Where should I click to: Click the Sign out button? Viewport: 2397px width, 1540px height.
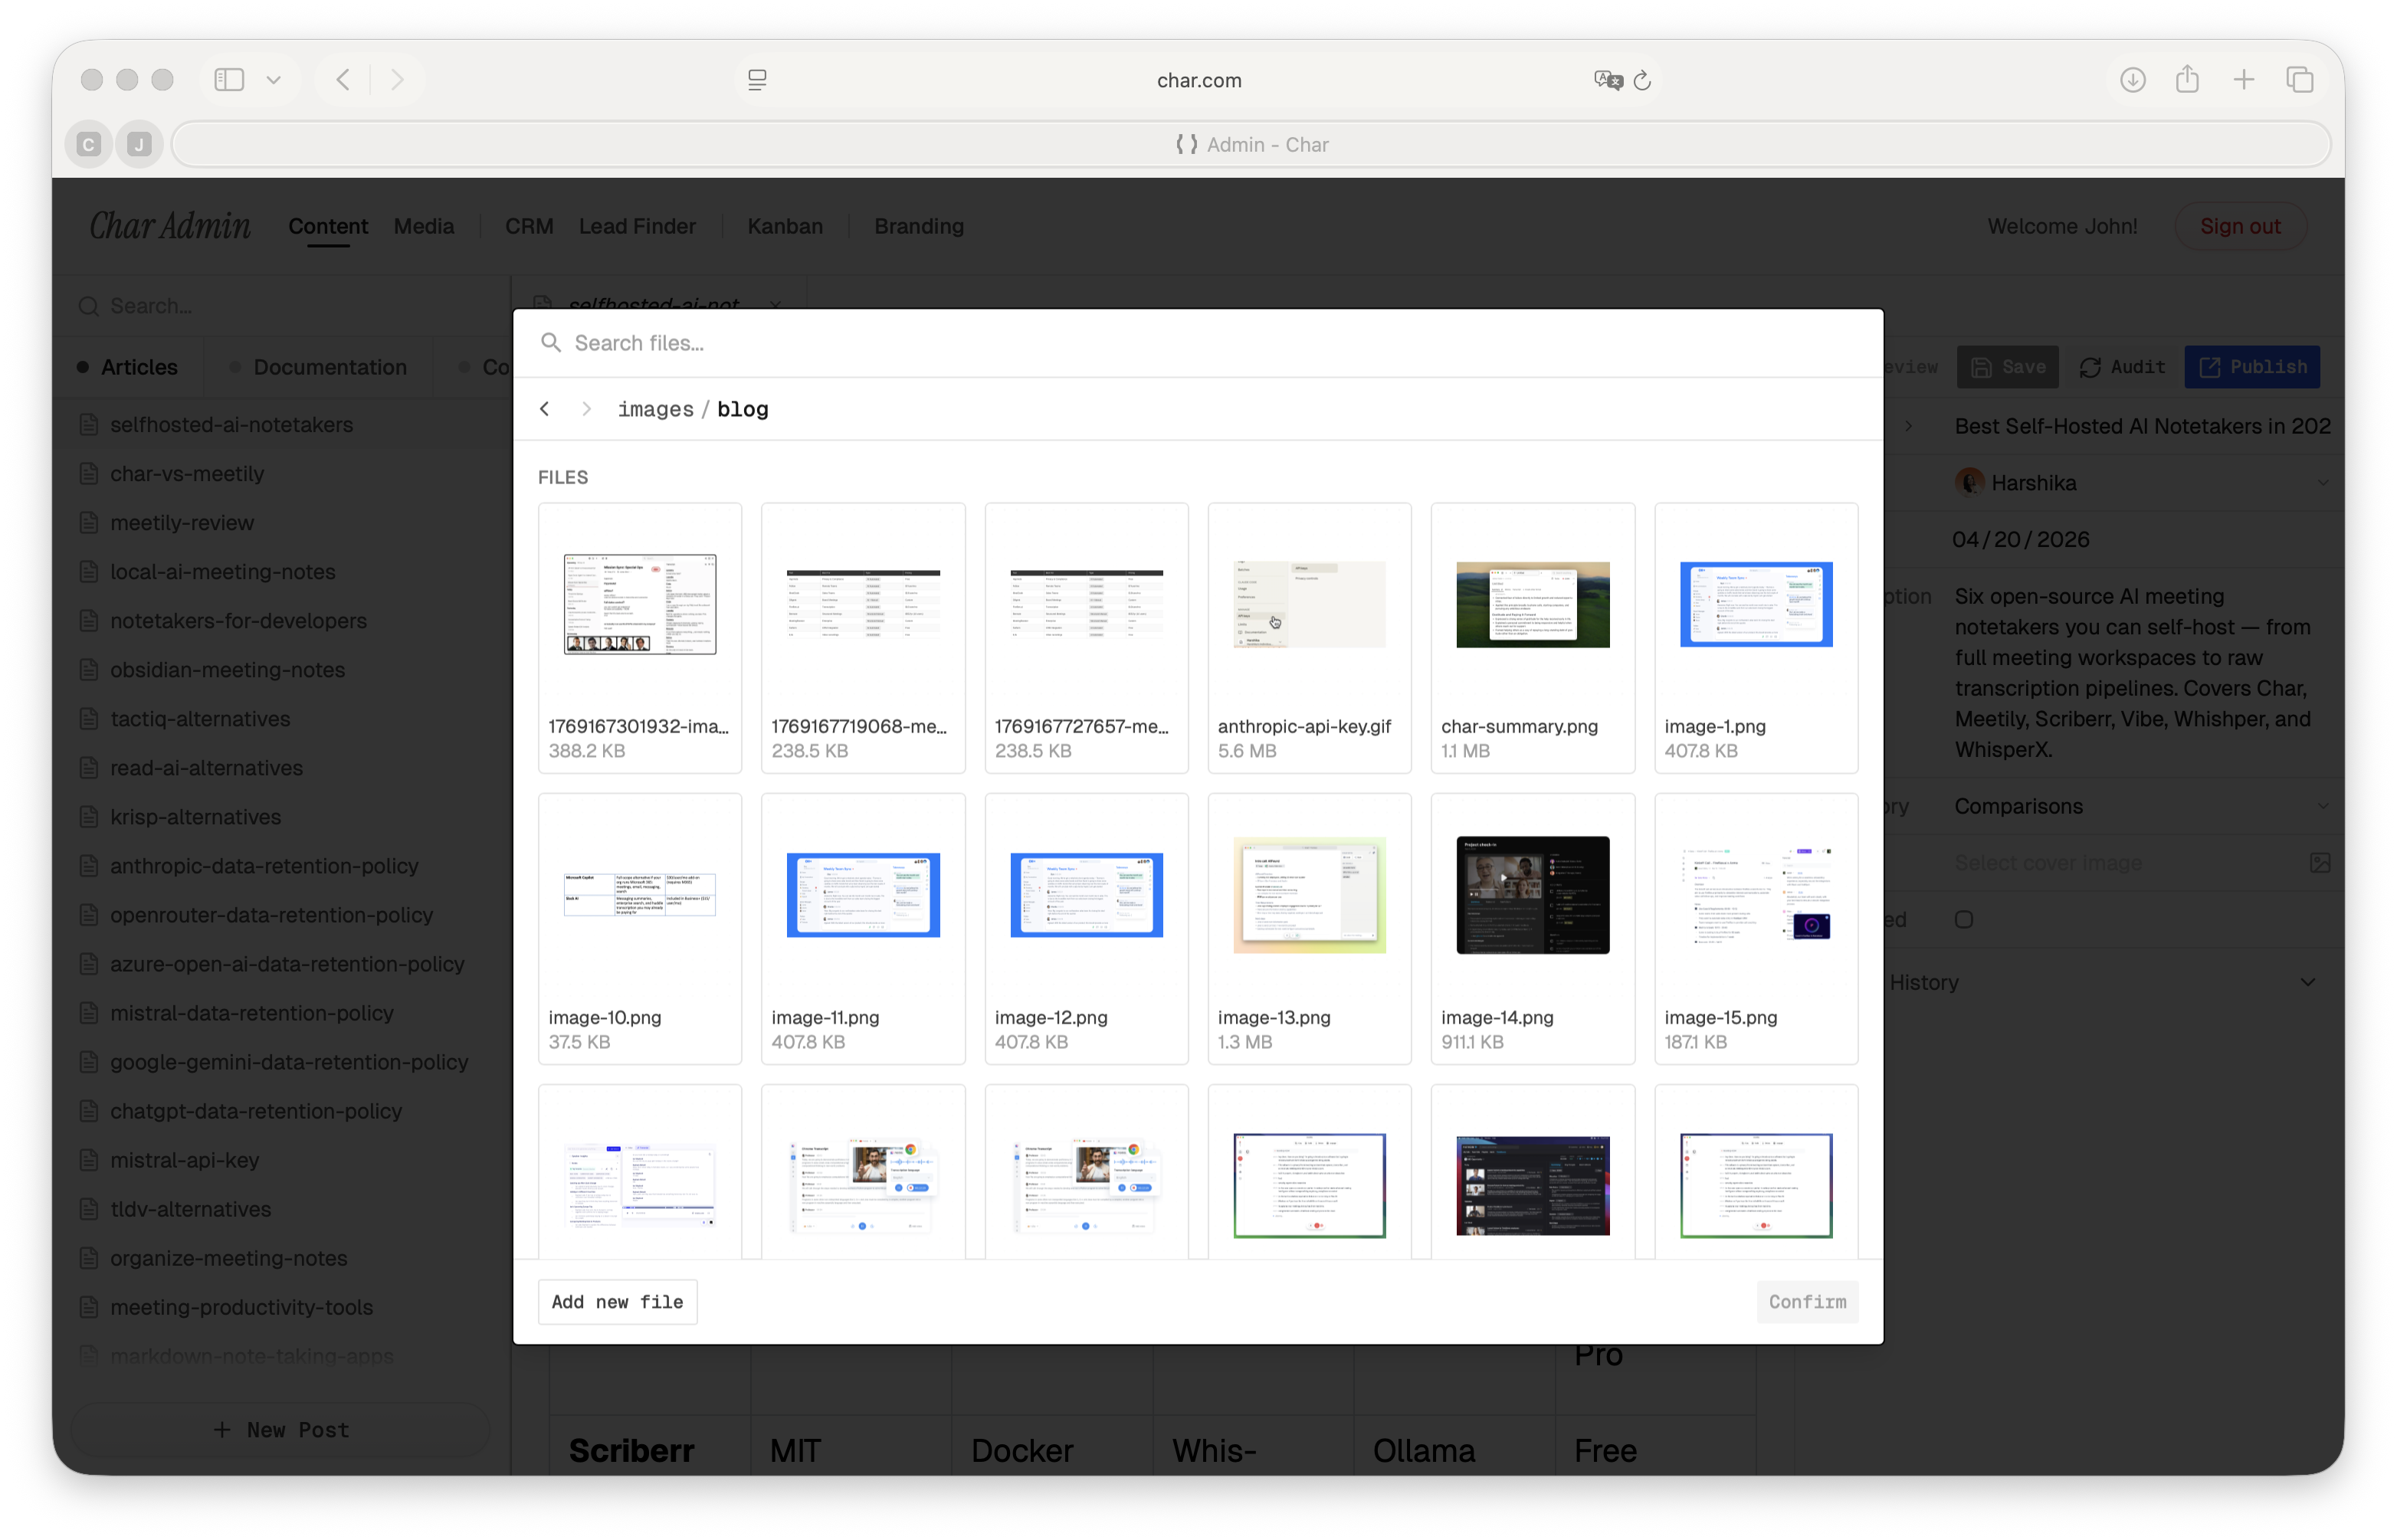[x=2240, y=226]
